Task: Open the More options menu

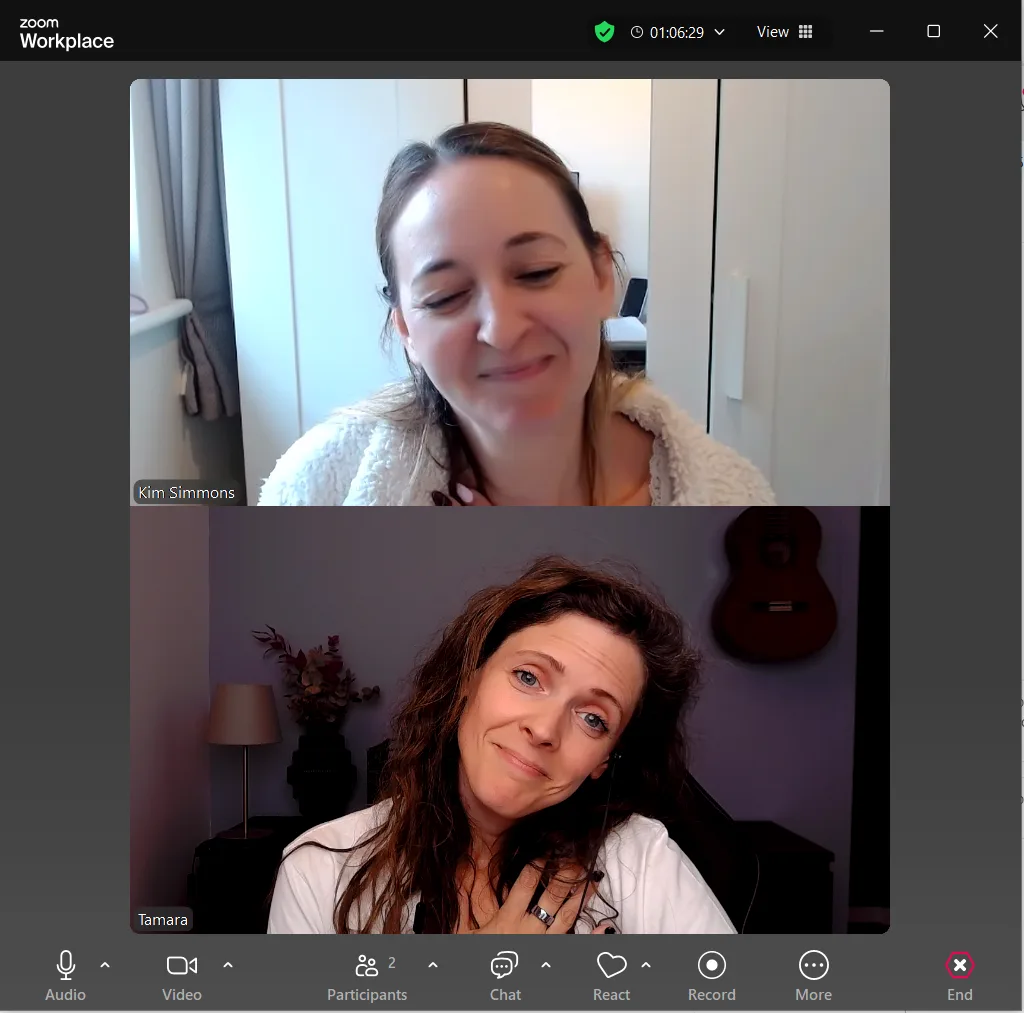Action: pyautogui.click(x=813, y=966)
